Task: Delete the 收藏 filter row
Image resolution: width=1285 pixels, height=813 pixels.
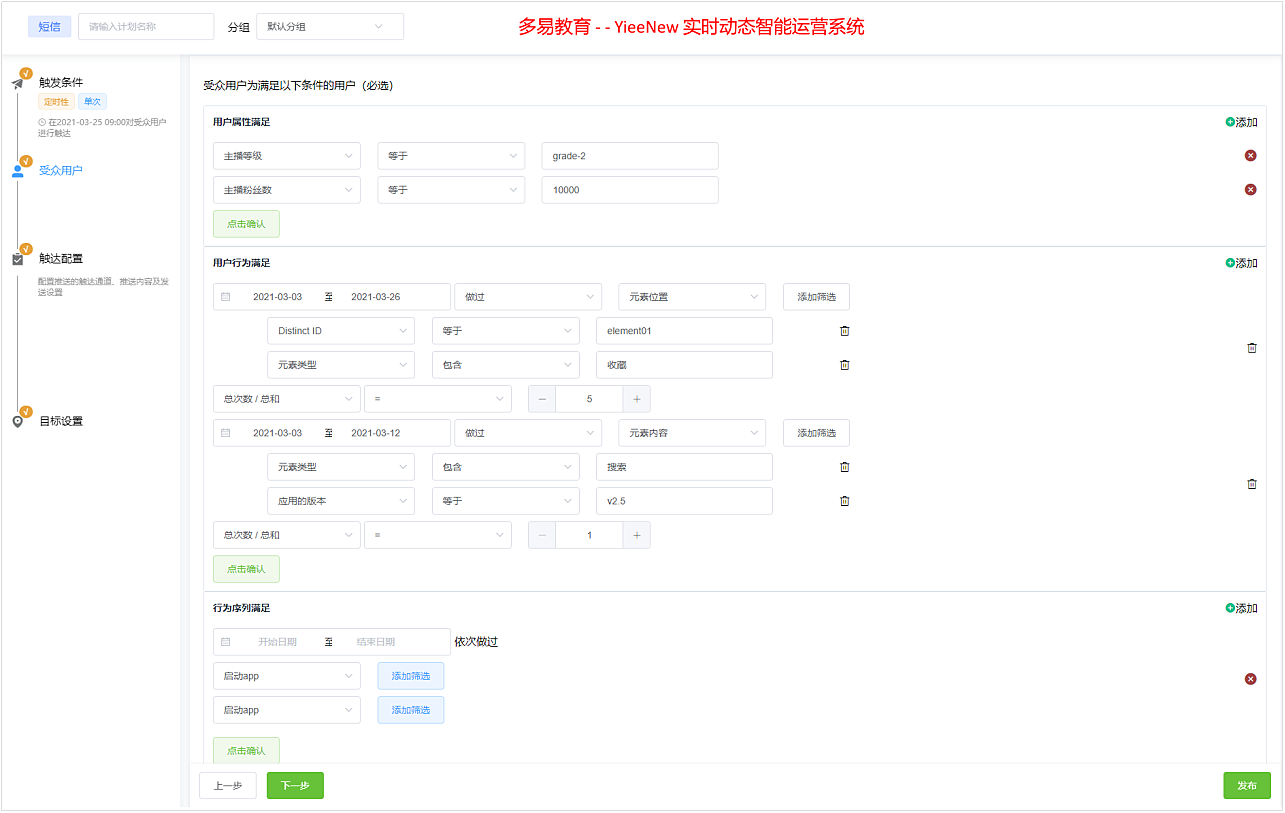Action: coord(844,365)
